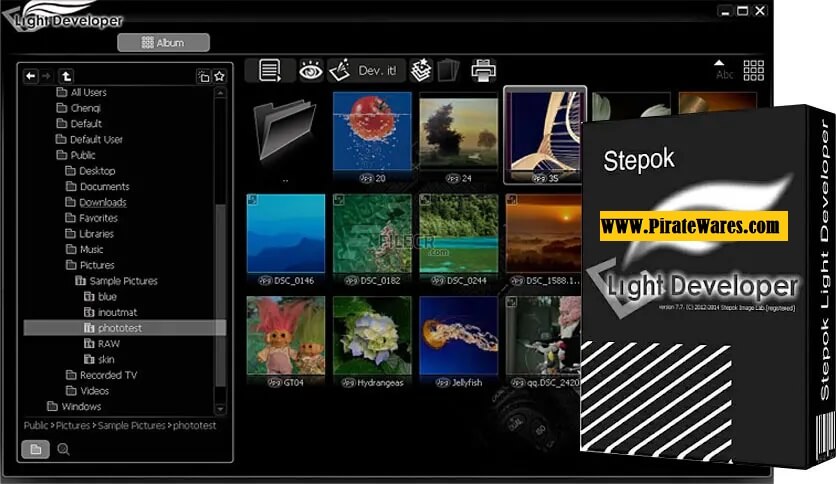Click the batch process stack icon
836x484 pixels.
tap(421, 70)
